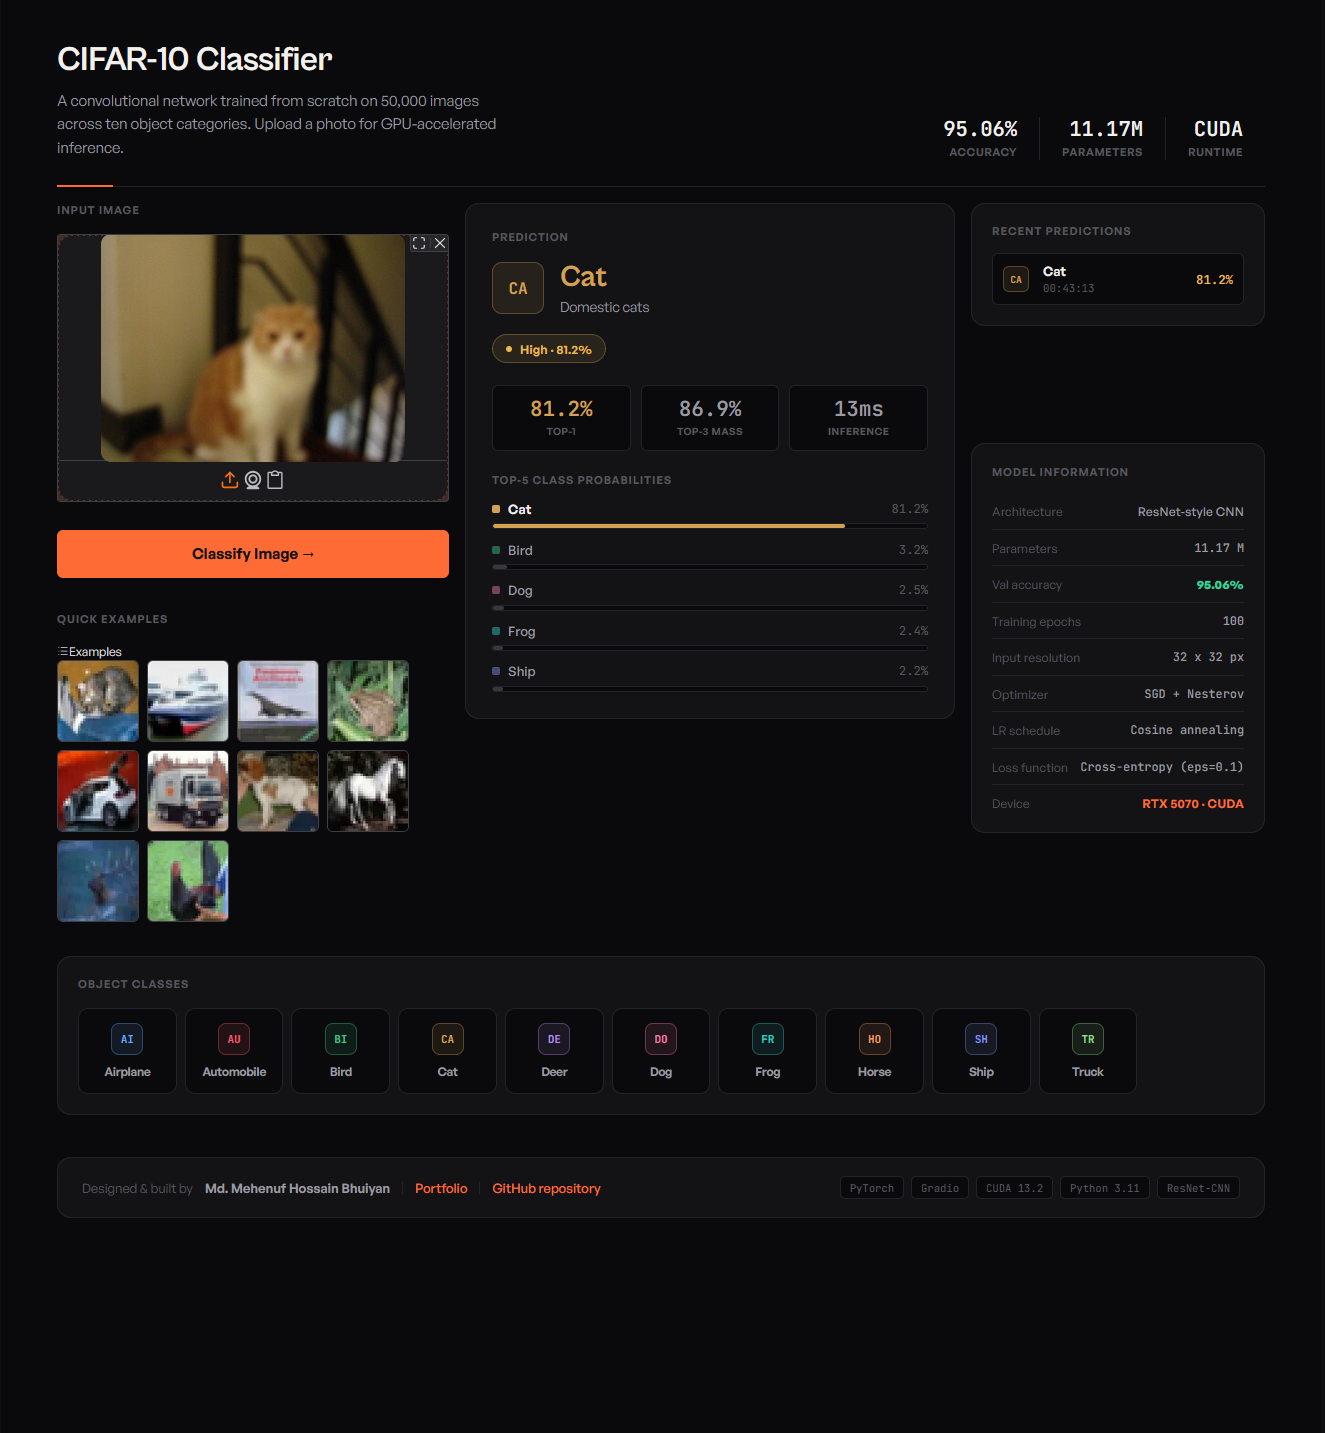Select the webcam capture icon
This screenshot has height=1433, width=1325.
[253, 480]
